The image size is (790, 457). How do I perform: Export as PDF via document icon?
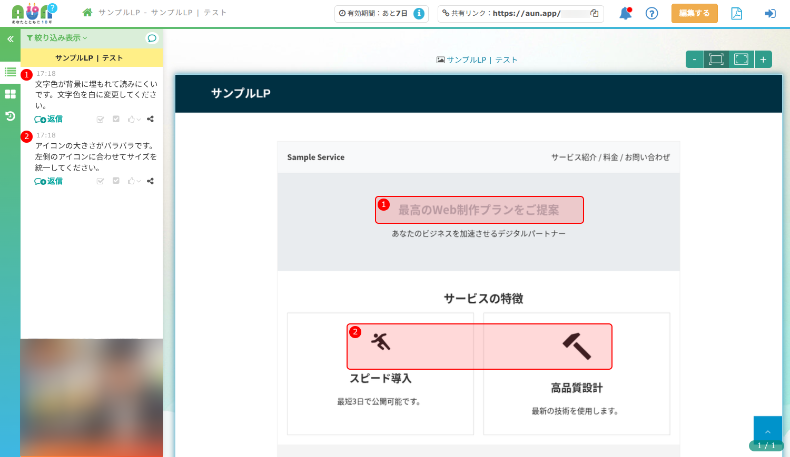[736, 14]
